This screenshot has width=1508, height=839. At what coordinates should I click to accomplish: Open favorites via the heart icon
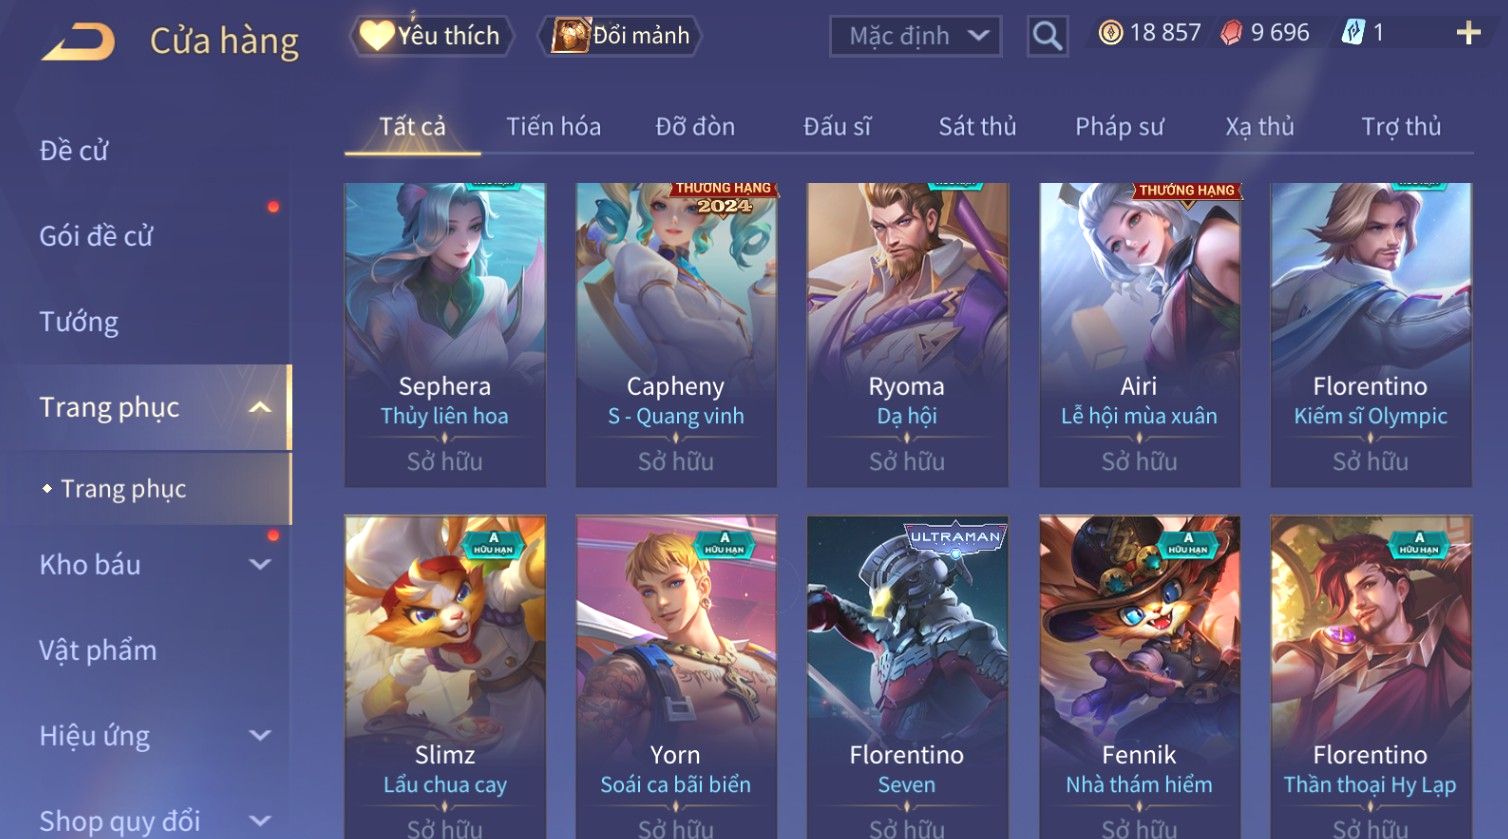pos(376,36)
